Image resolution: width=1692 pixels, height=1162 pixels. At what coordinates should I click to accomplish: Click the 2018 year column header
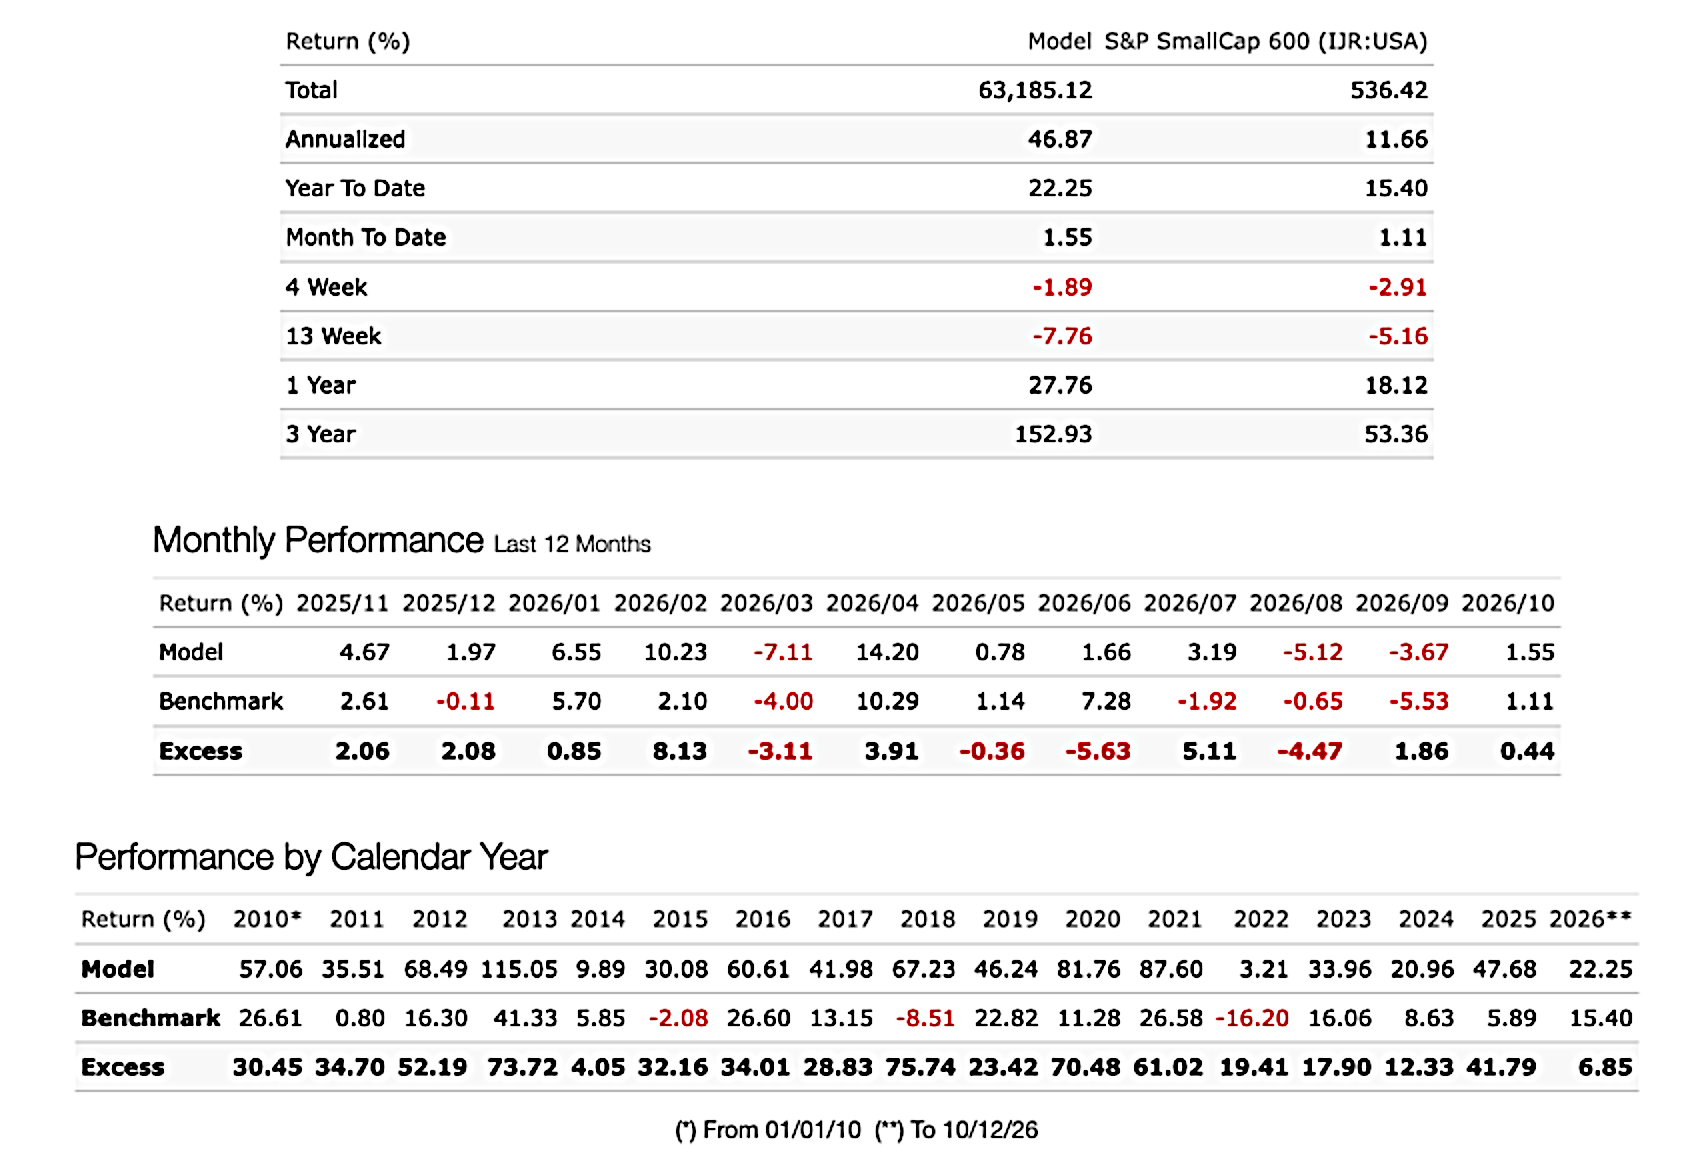(927, 919)
